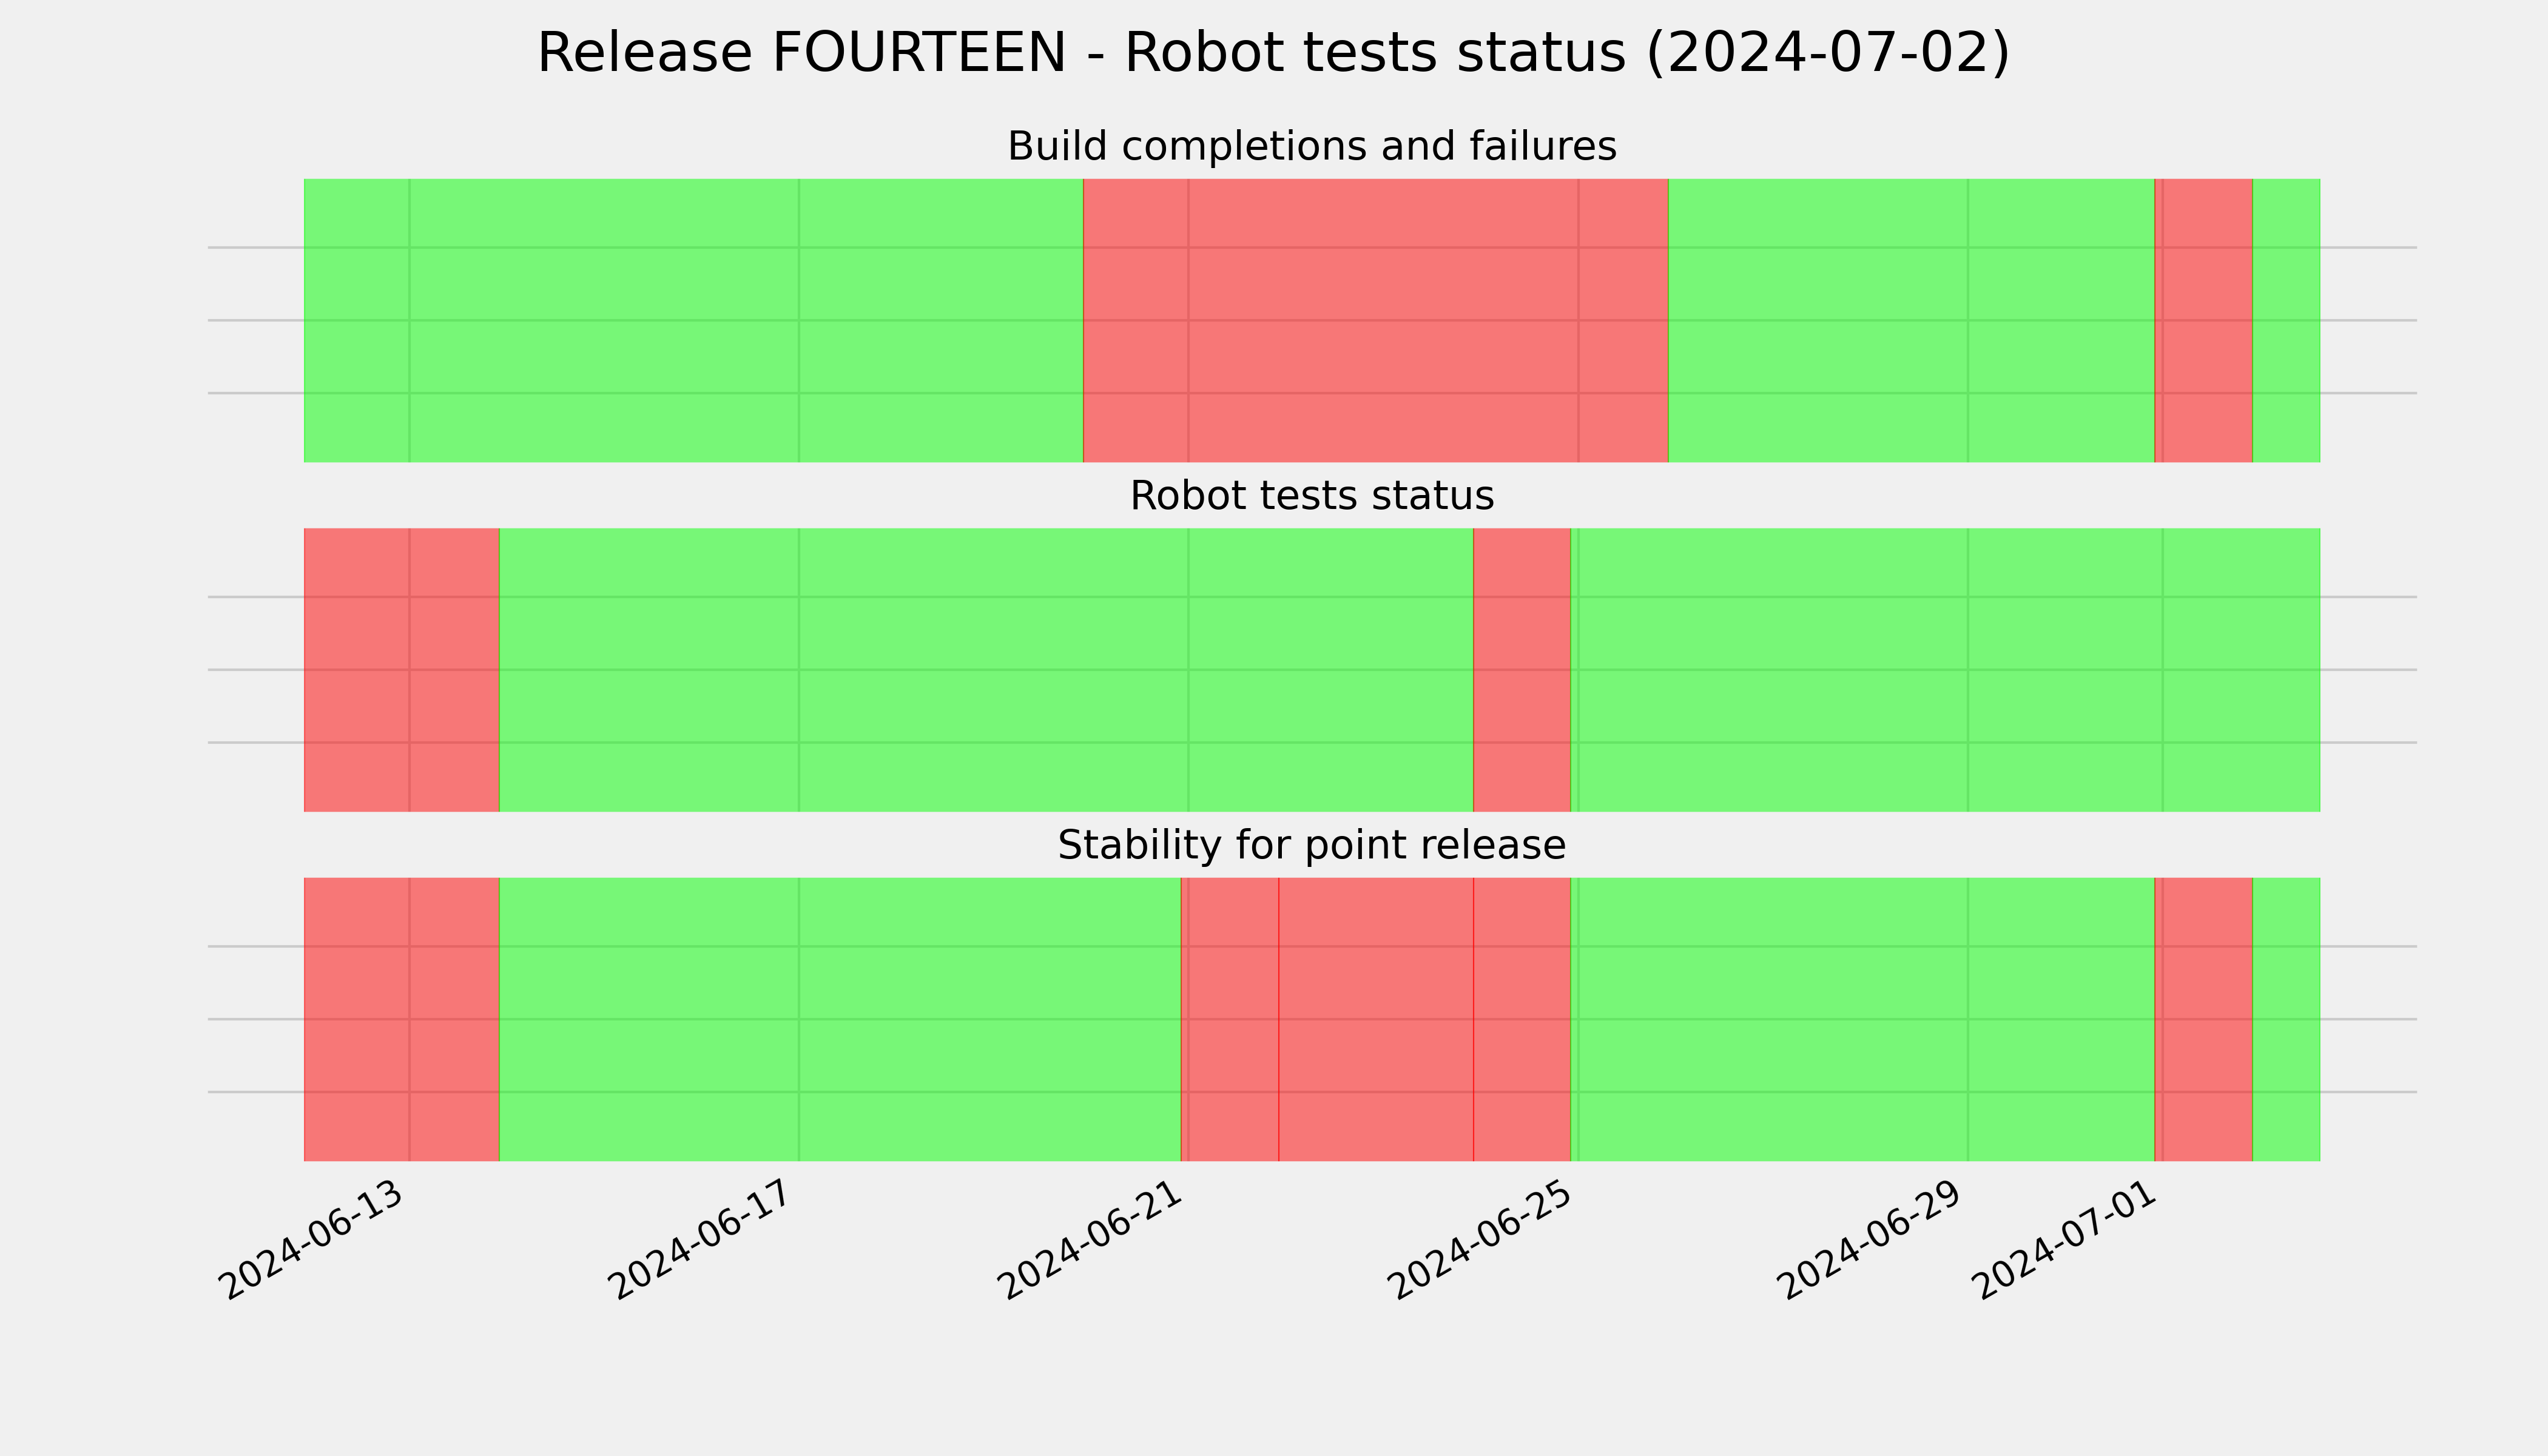2548x1456 pixels.
Task: Click the 'Build completions and failures' subplot title
Action: pos(1311,146)
